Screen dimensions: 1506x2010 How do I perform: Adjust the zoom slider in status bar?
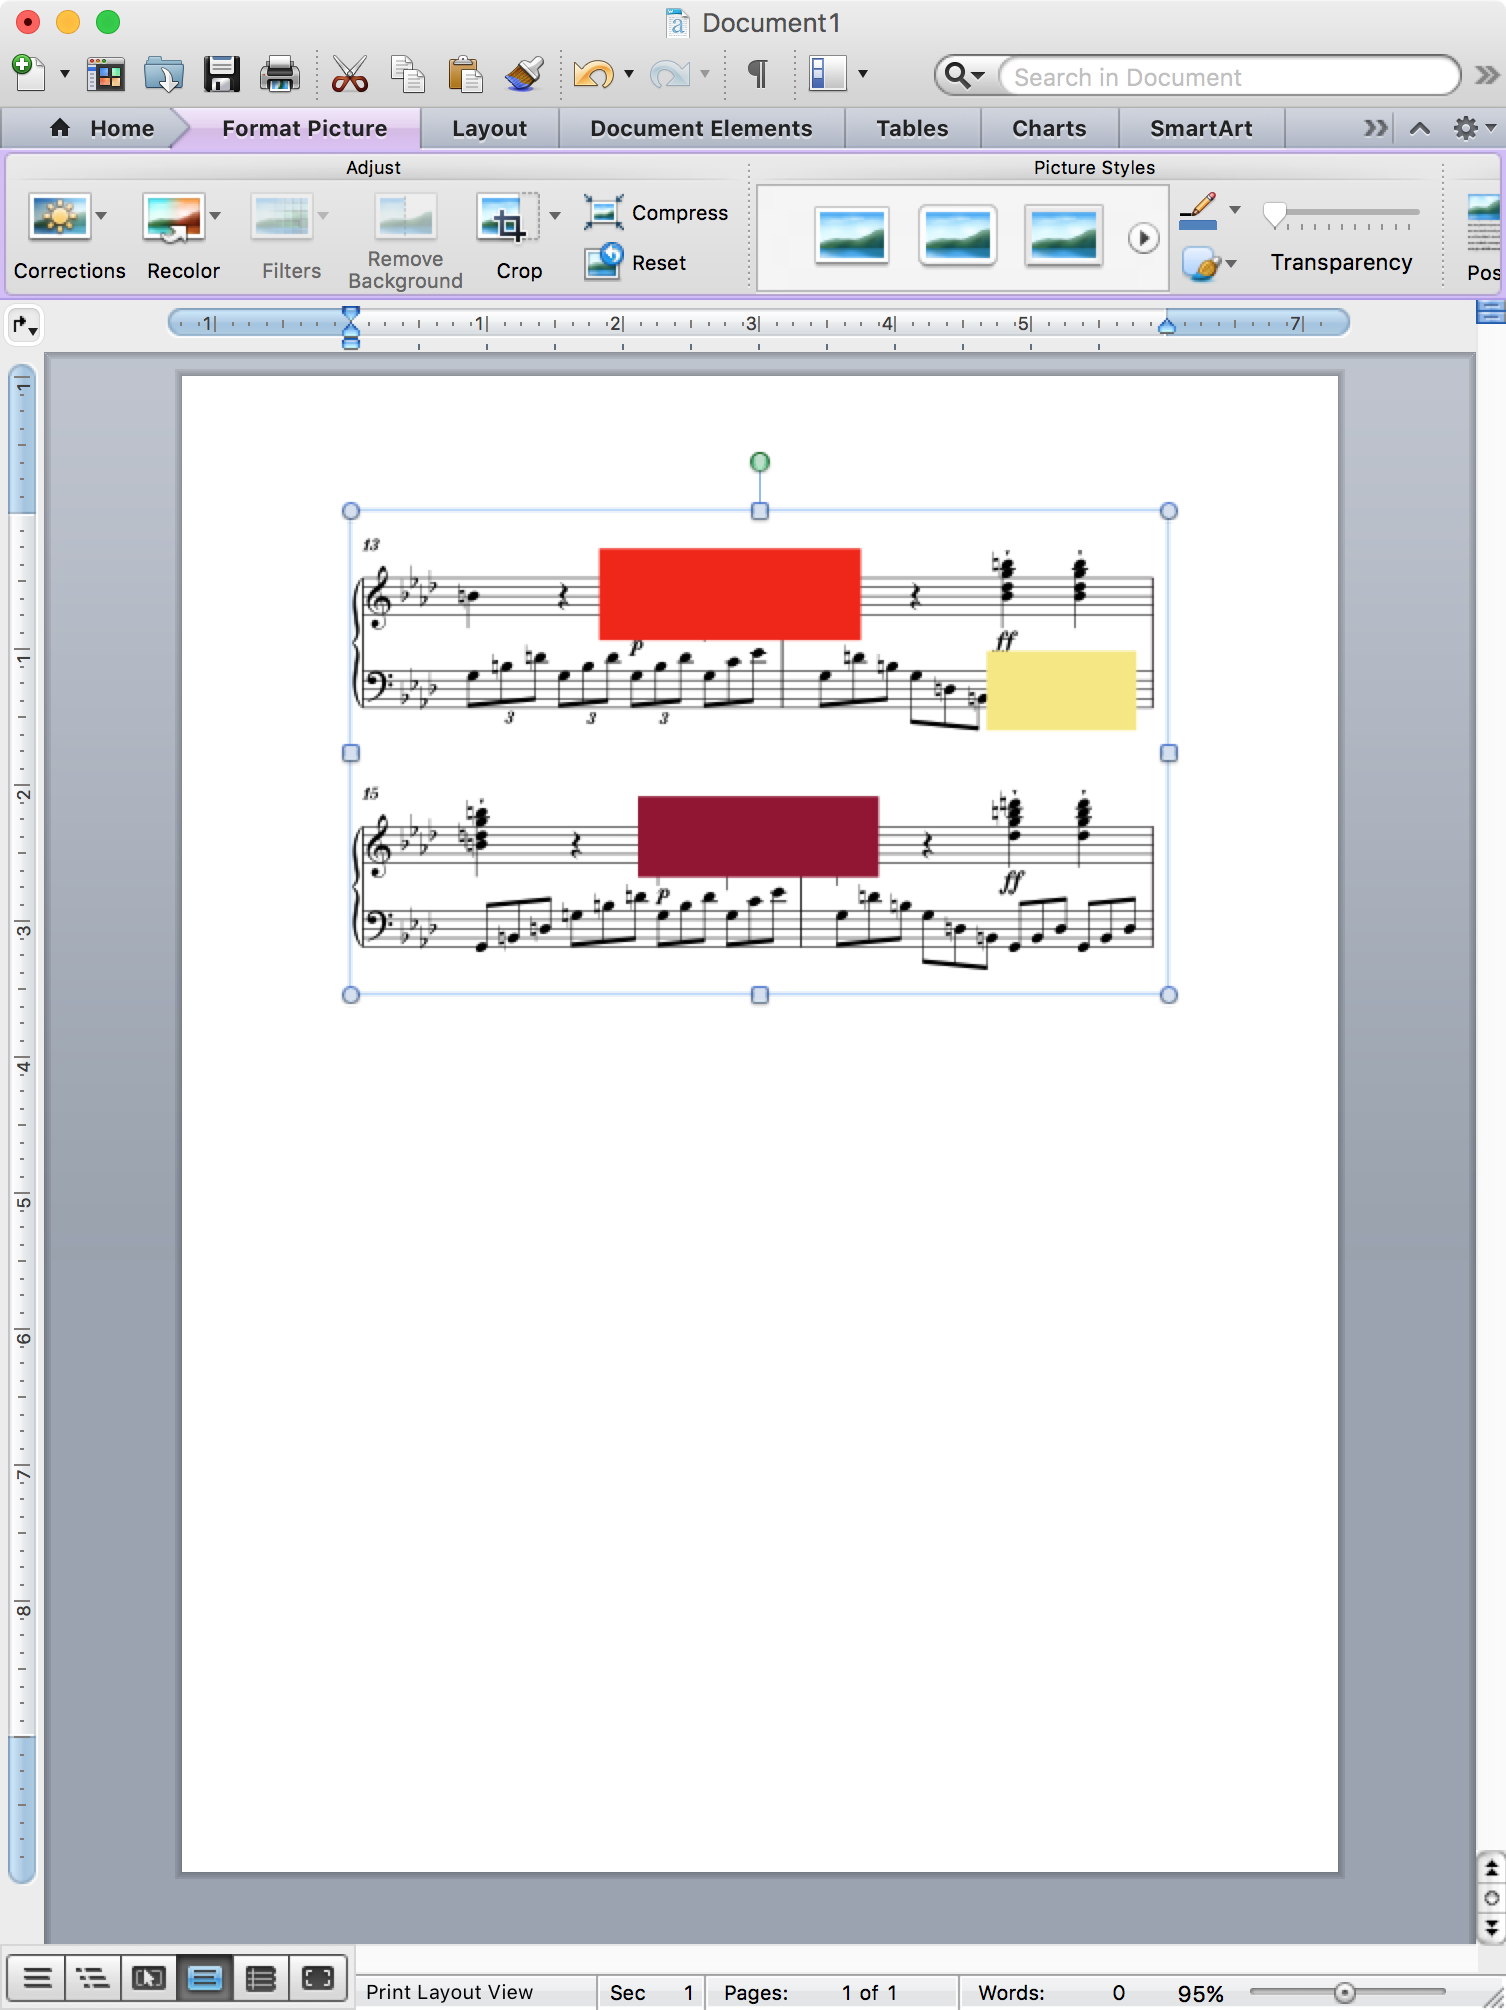point(1347,1993)
